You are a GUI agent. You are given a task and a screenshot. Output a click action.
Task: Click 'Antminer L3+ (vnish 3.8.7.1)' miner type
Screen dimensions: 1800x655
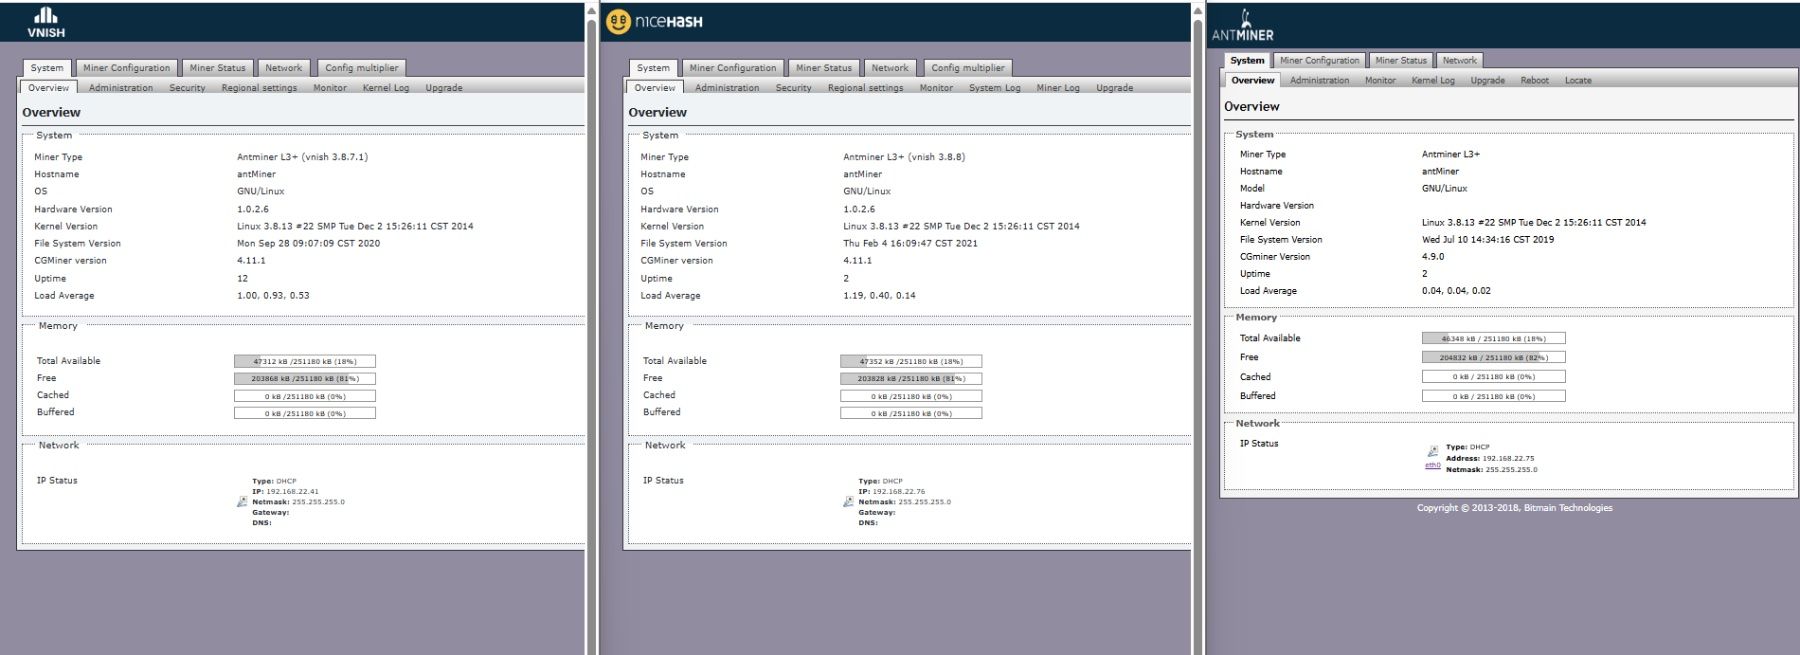click(x=302, y=157)
